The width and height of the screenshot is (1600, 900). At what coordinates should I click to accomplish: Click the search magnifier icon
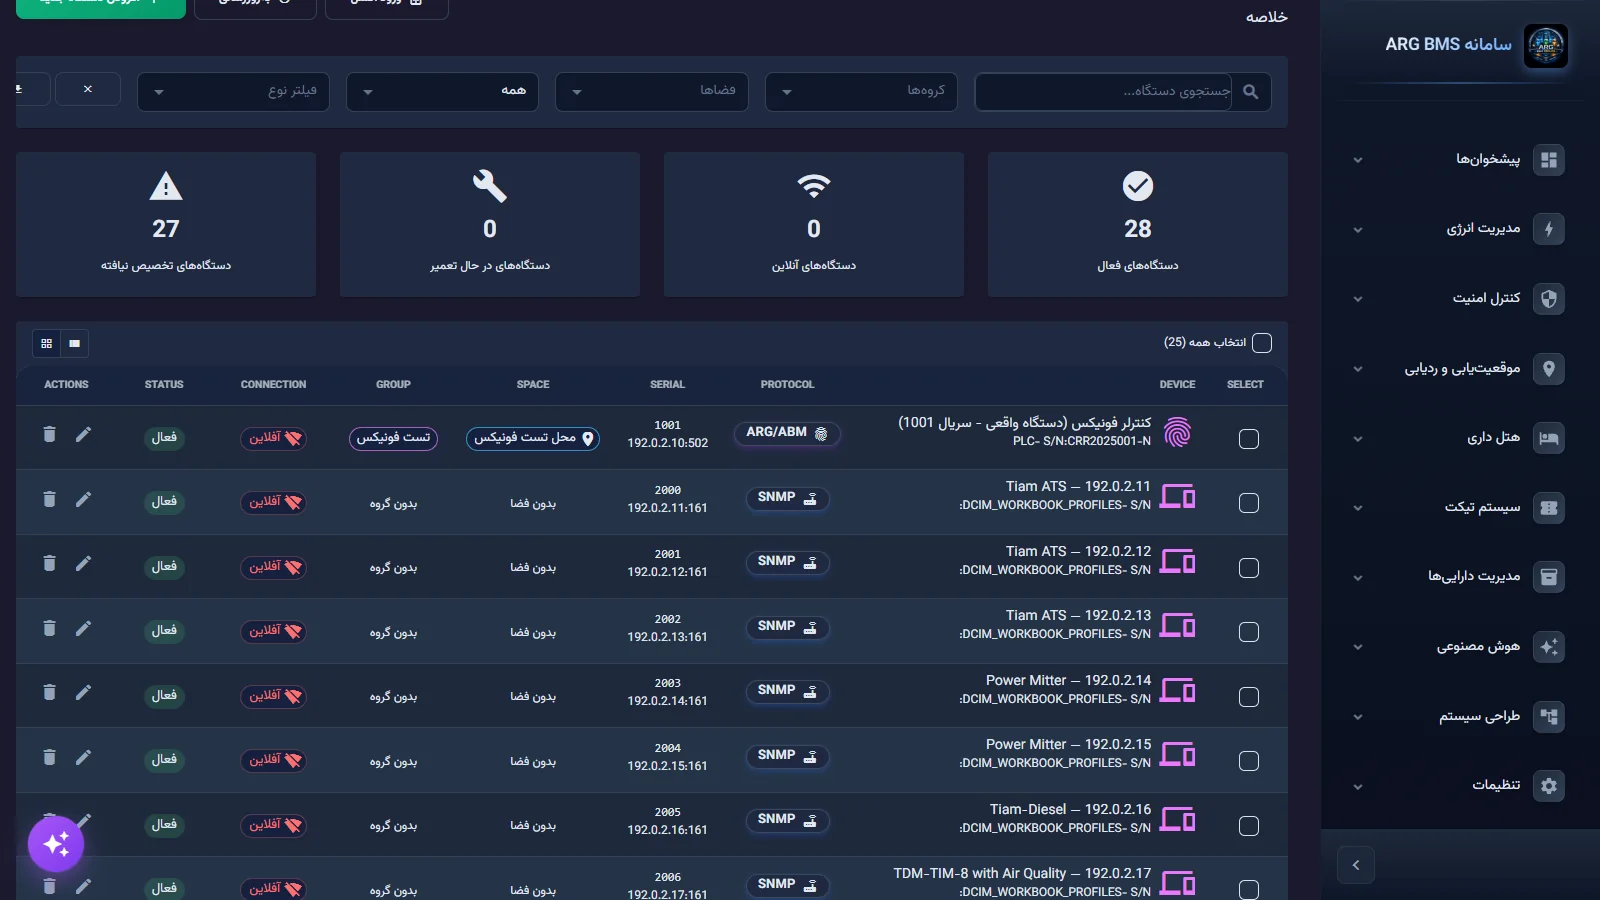(x=1250, y=91)
